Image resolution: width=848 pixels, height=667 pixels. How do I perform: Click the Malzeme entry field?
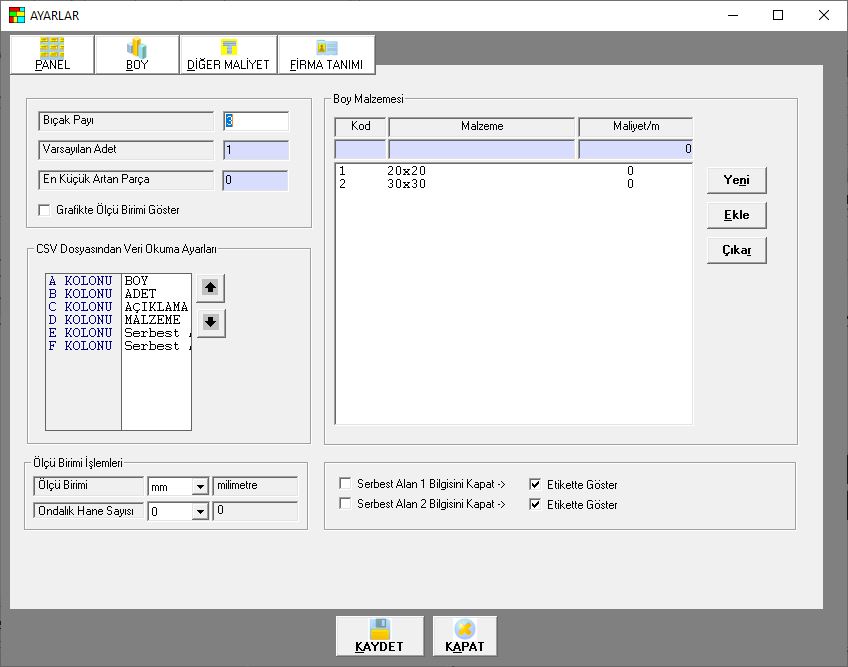tap(482, 149)
